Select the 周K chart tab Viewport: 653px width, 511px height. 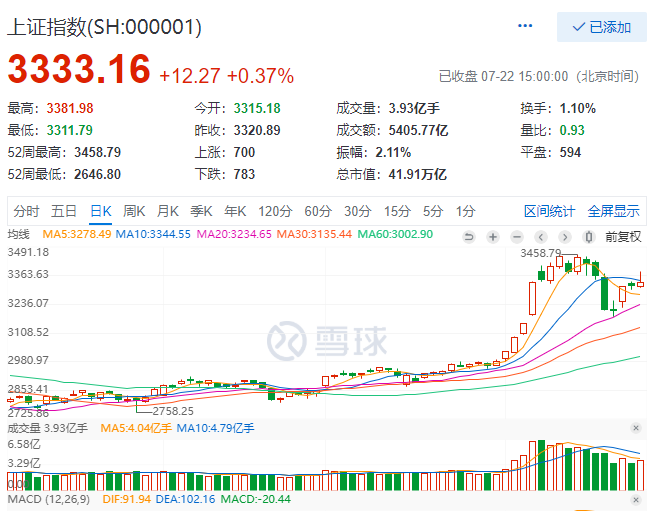134,211
